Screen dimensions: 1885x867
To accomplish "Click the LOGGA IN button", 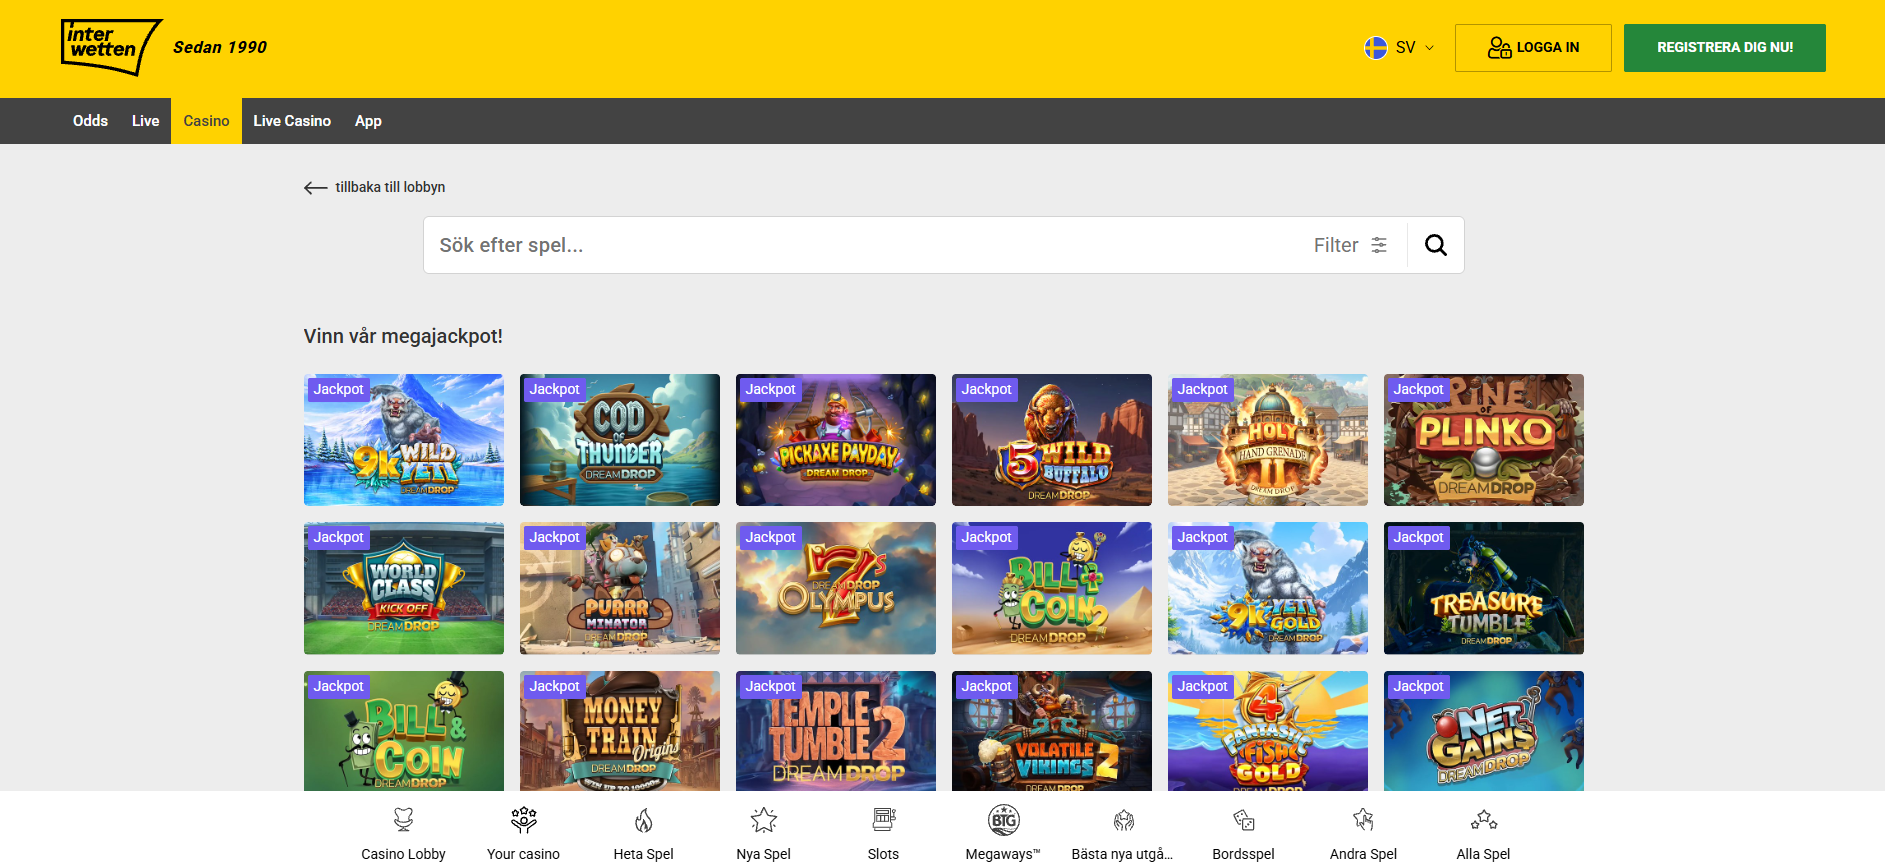I will (x=1533, y=47).
